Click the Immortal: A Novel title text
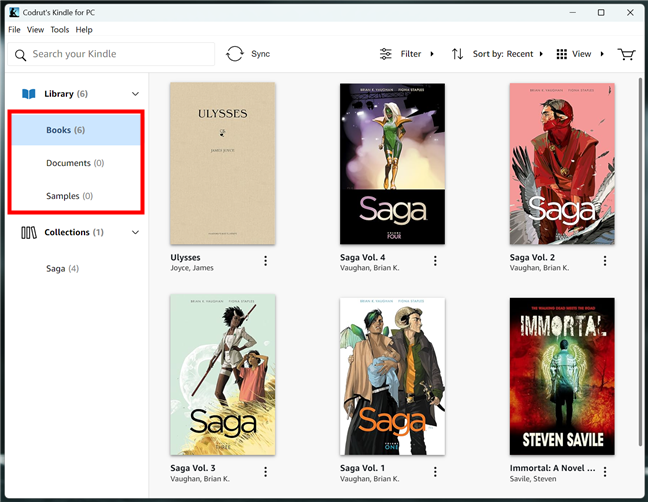648x502 pixels. click(x=553, y=468)
